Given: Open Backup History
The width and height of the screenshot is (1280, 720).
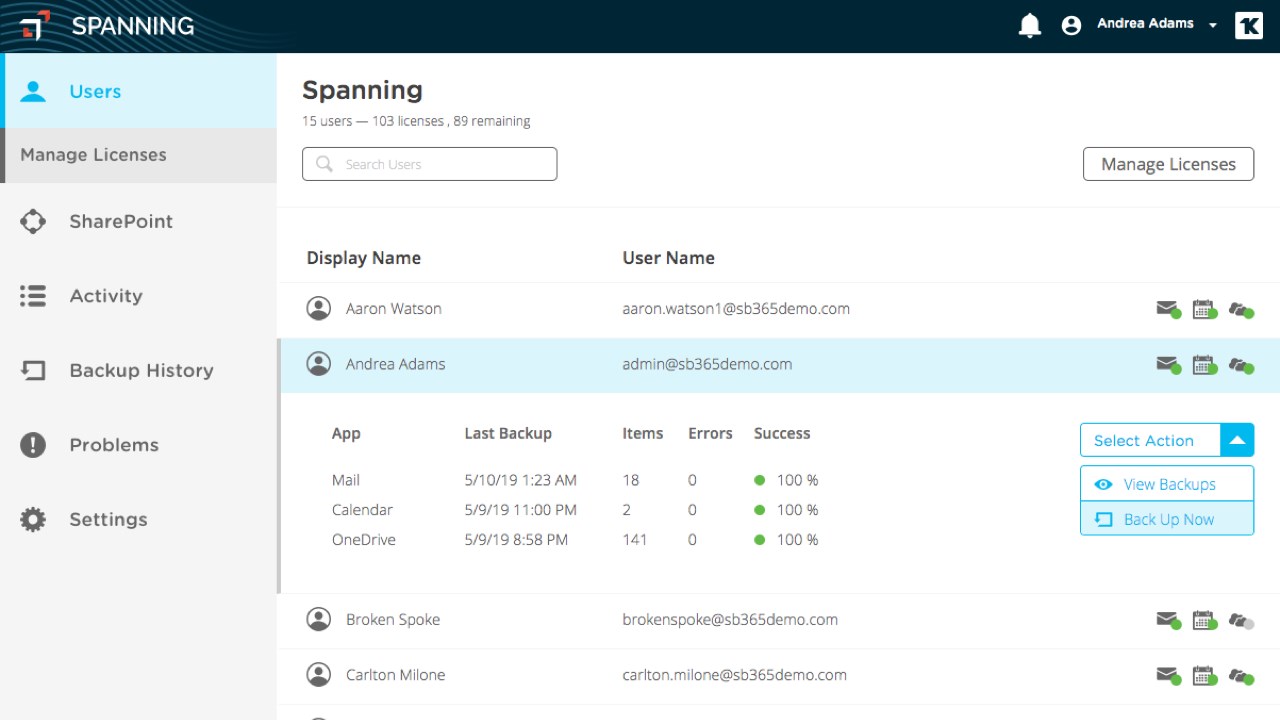Looking at the screenshot, I should click(138, 370).
